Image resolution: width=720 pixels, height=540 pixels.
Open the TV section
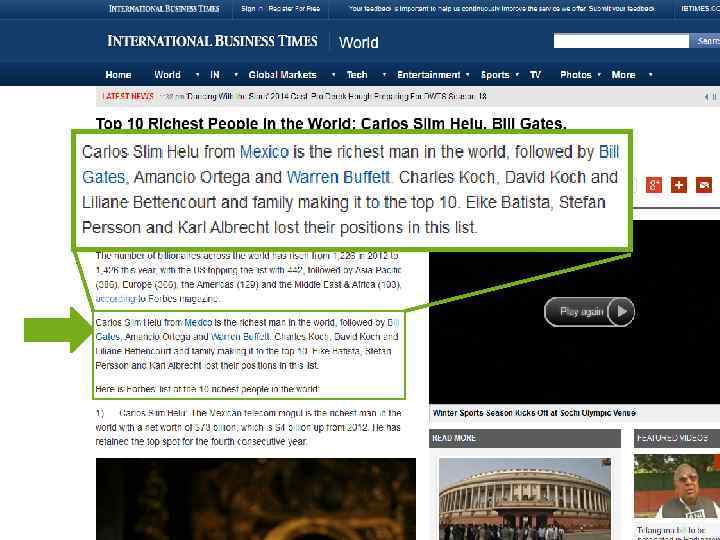(535, 74)
